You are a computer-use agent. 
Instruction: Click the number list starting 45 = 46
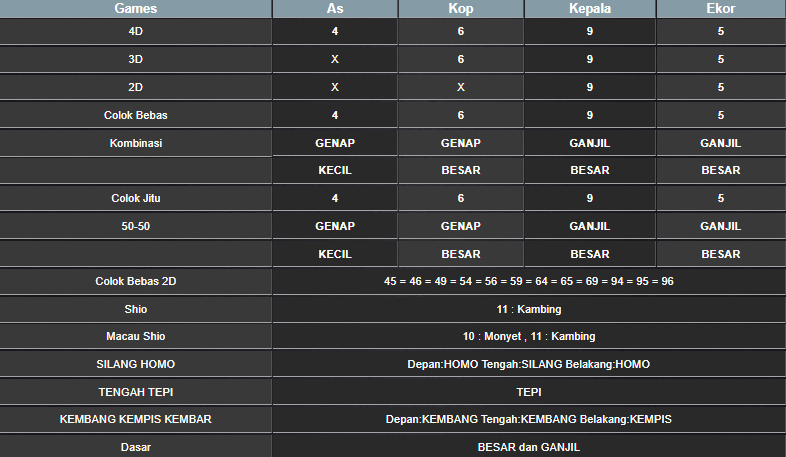[x=529, y=282]
